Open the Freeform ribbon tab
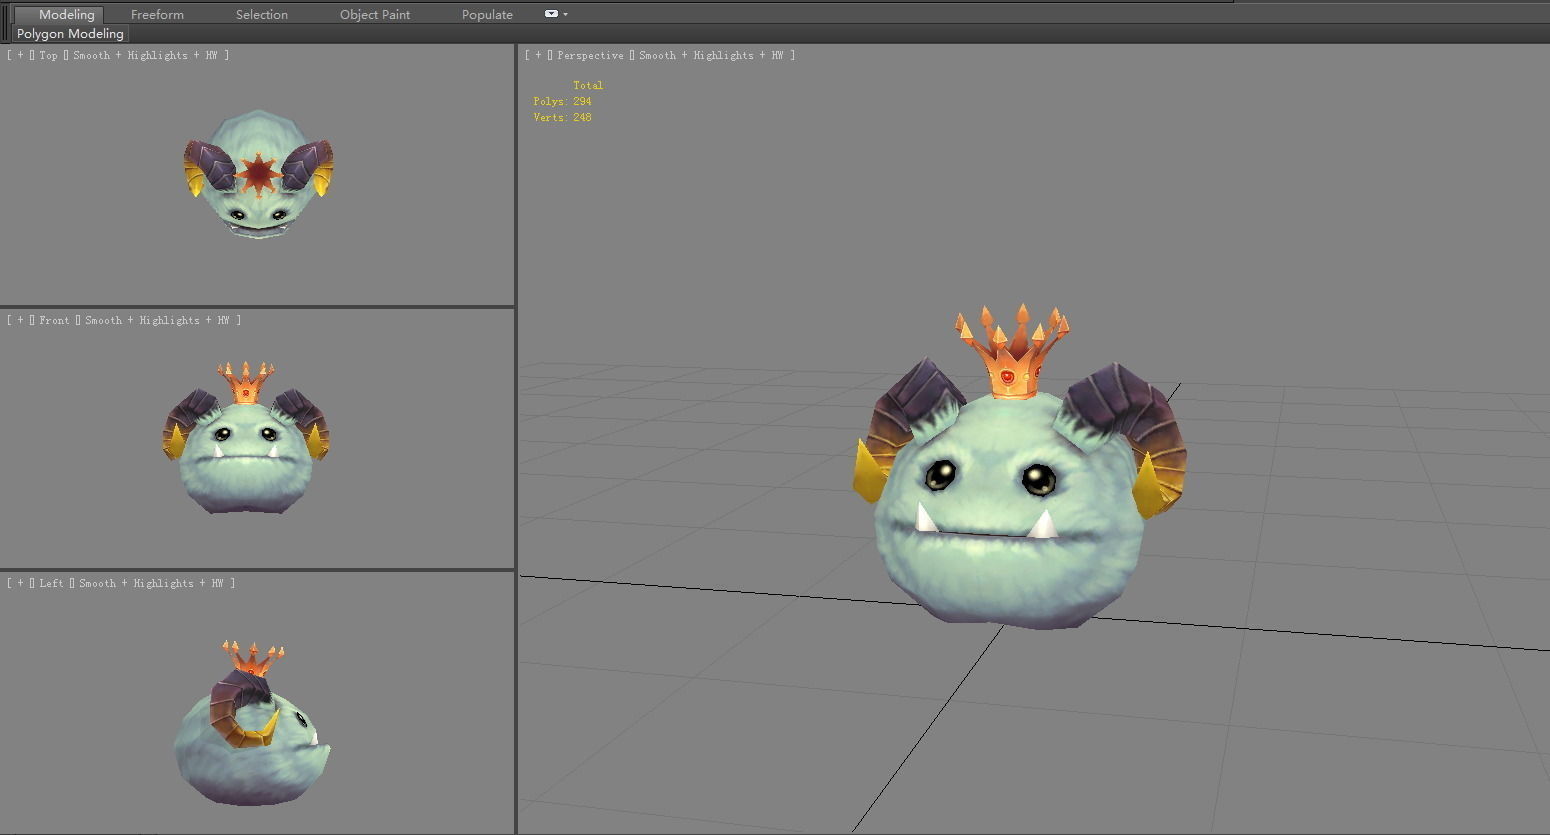Screen dimensions: 1550x835 tap(157, 14)
